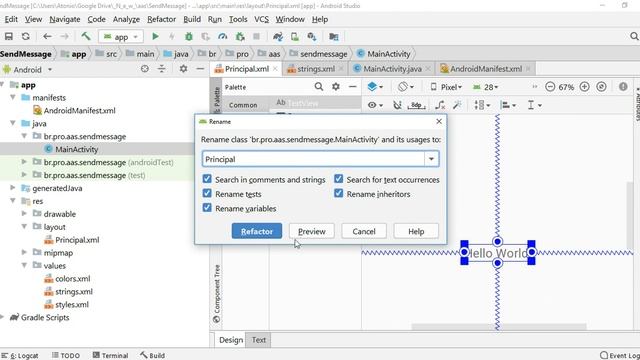Screen dimensions: 640x360
Task: Uncheck Search in comments and strings
Action: point(207,179)
